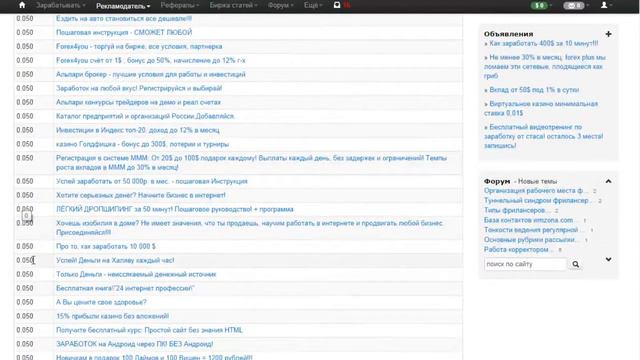The width and height of the screenshot is (640, 360).
Task: Open the Ещё dropdown menu
Action: [313, 5]
